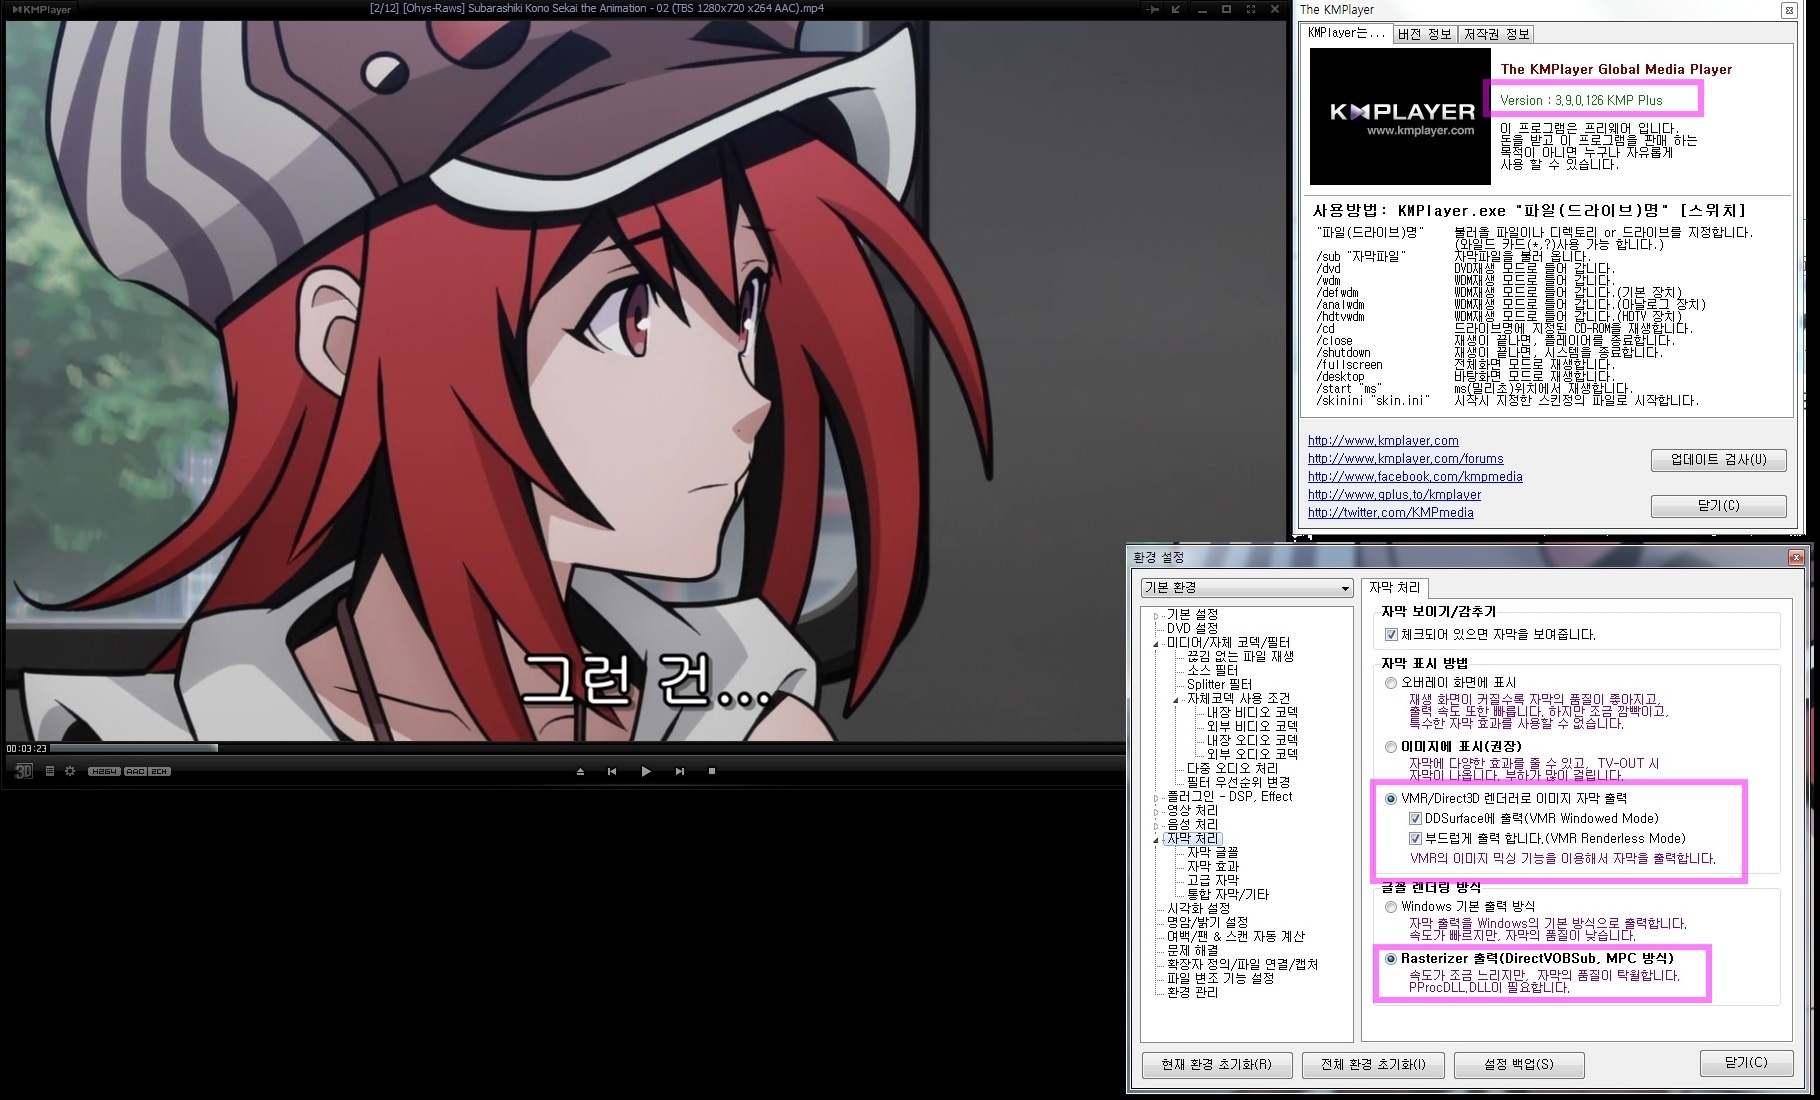Open the 문제 해결 tree item
The width and height of the screenshot is (1820, 1100).
coord(1192,950)
